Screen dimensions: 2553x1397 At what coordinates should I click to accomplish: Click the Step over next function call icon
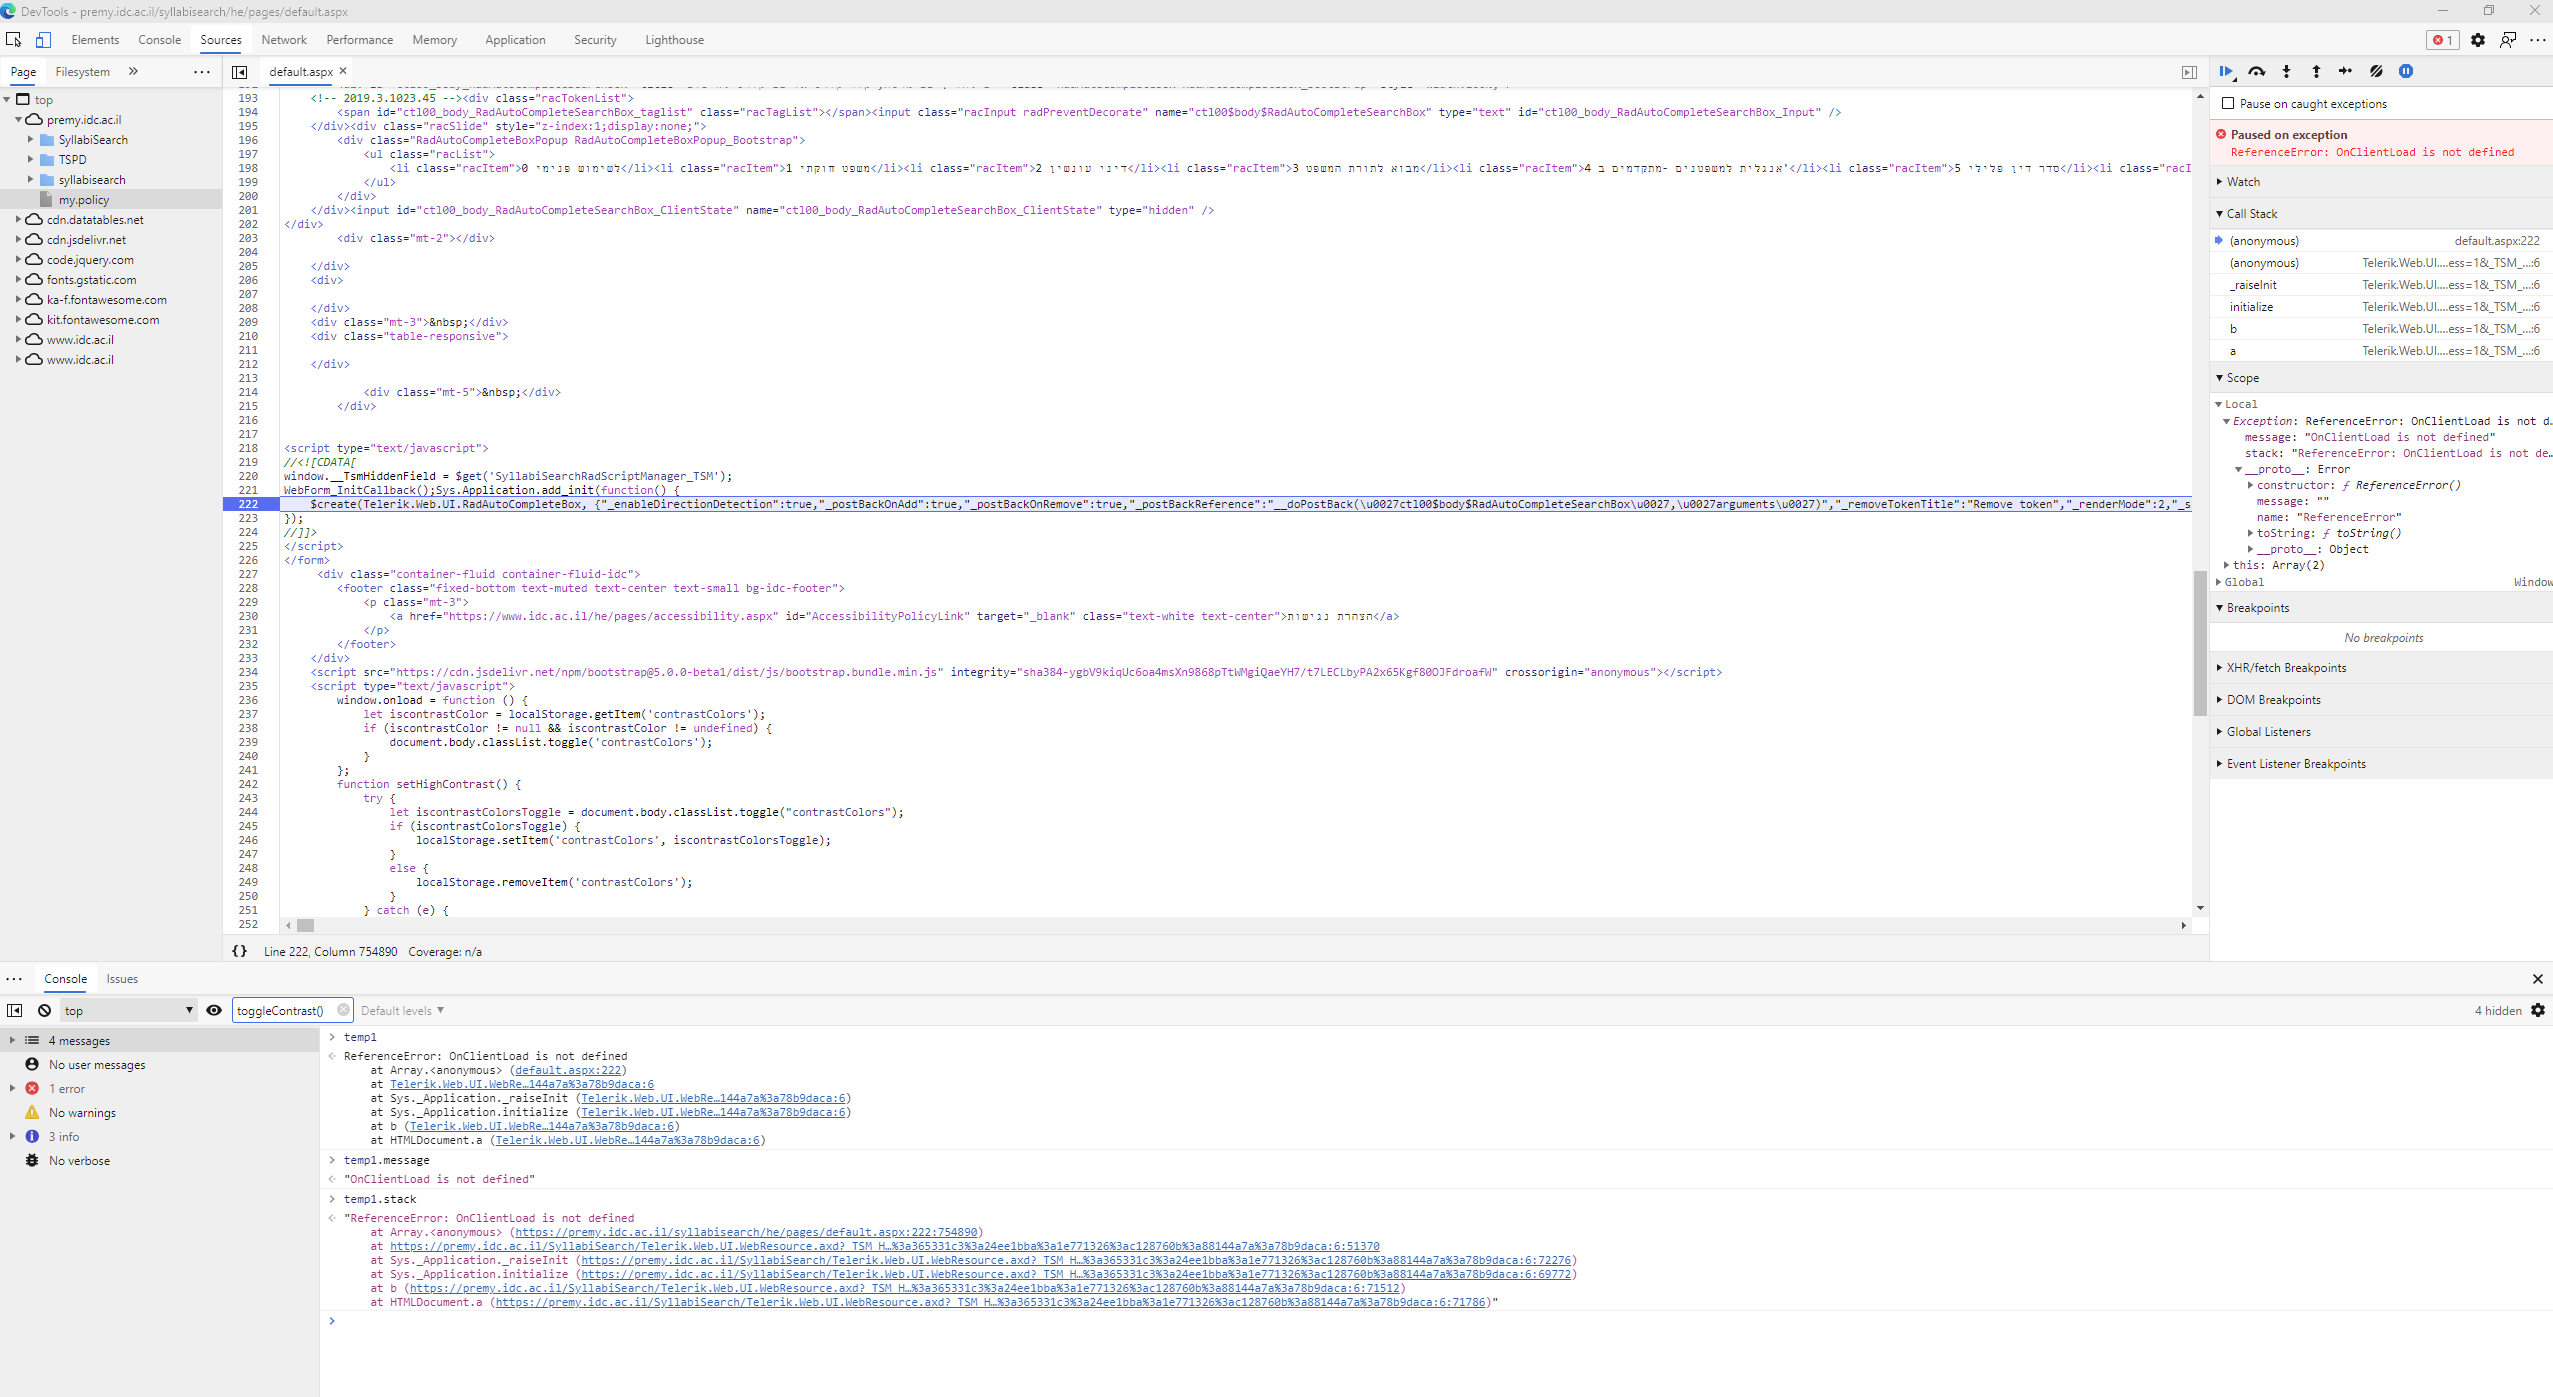click(x=2257, y=71)
